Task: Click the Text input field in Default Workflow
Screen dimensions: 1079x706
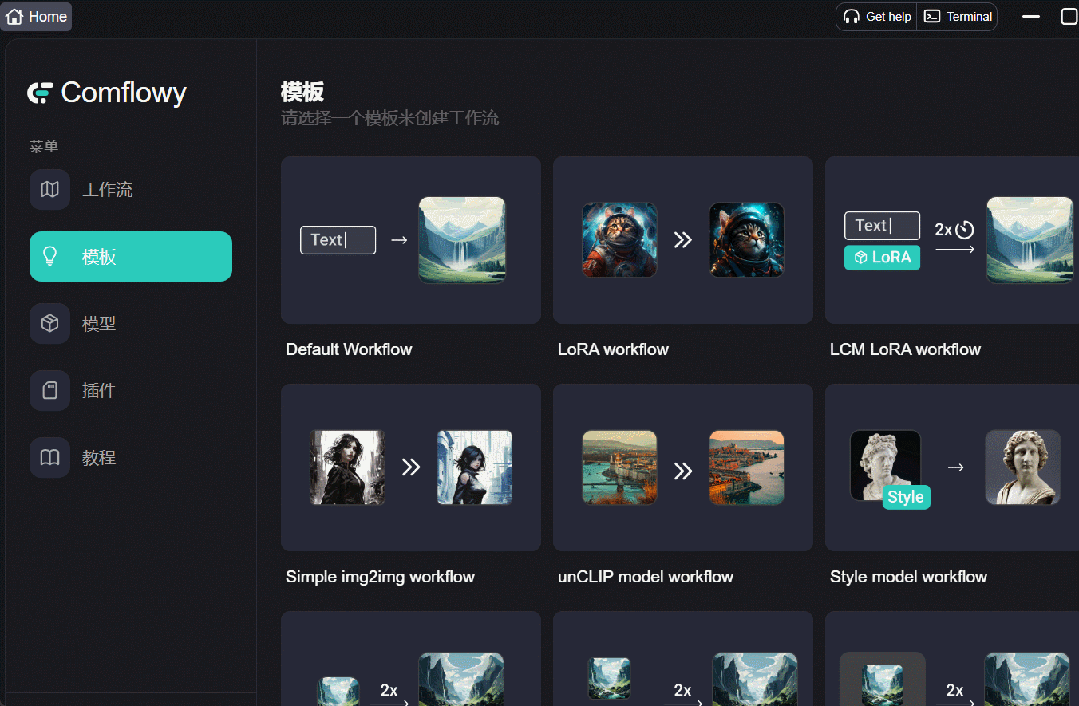Action: click(x=337, y=240)
